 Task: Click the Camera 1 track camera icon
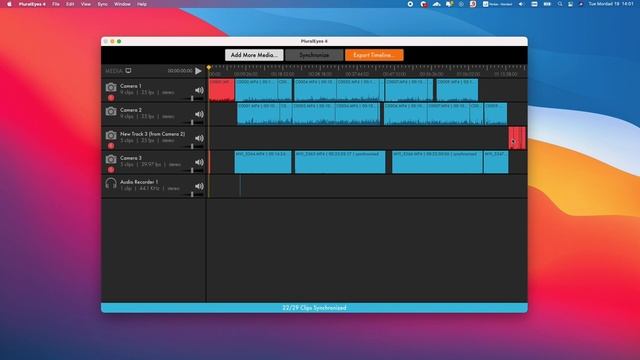point(111,87)
